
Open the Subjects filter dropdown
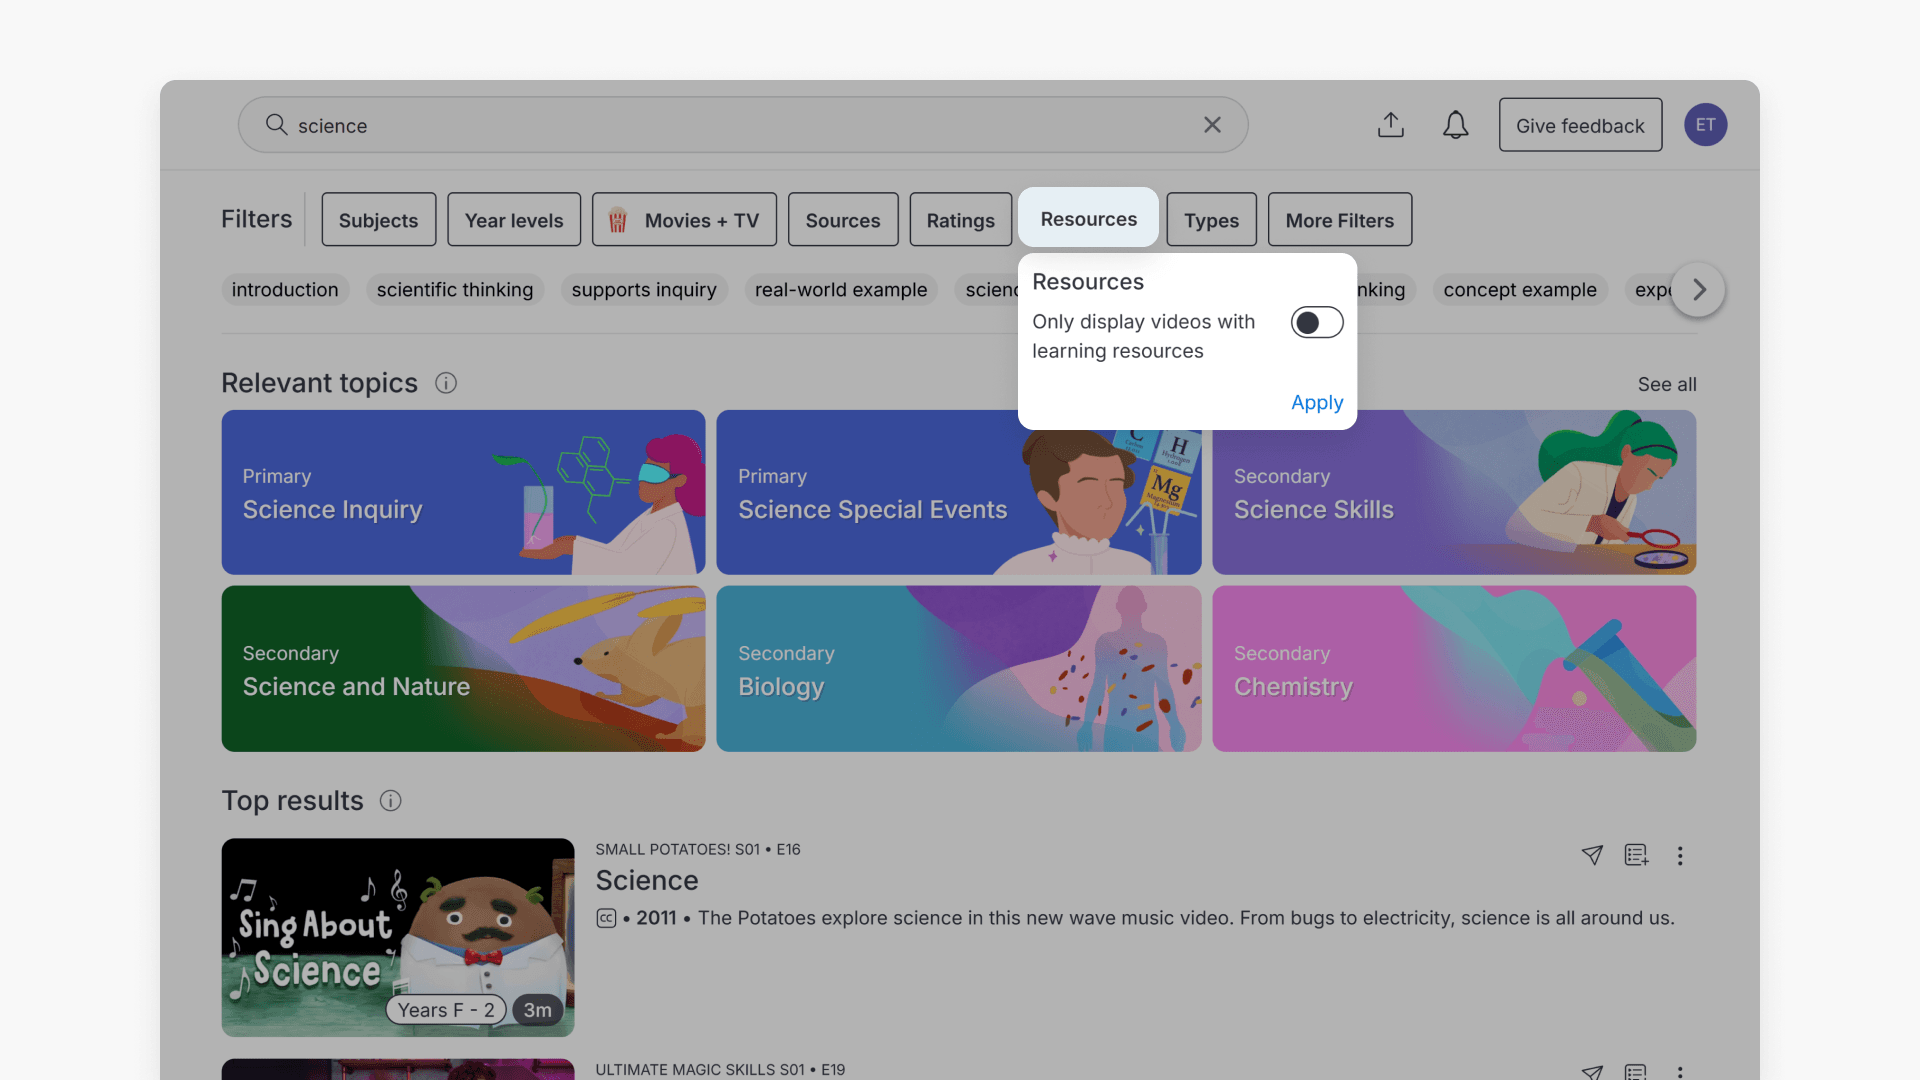pyautogui.click(x=378, y=219)
